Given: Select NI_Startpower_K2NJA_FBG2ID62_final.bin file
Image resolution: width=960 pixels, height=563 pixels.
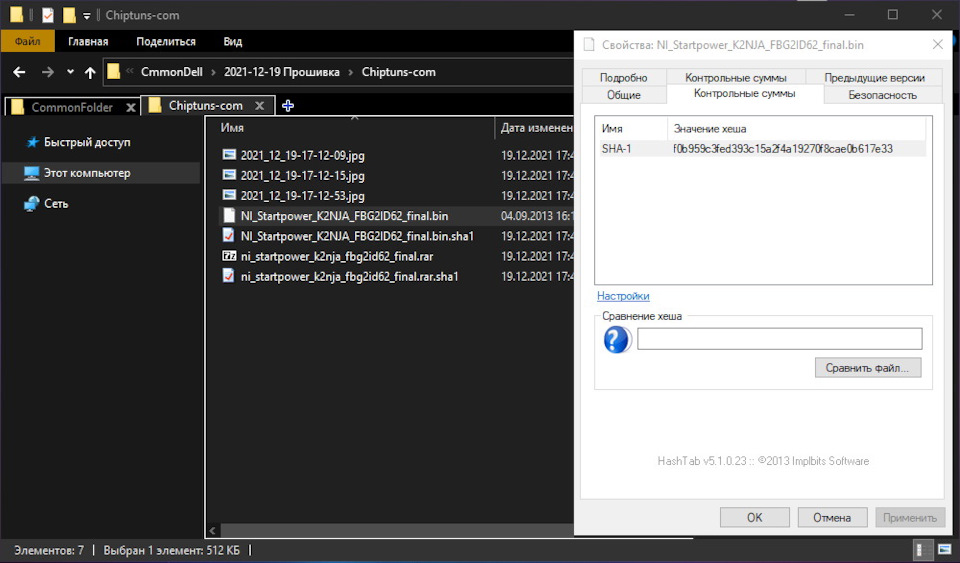Looking at the screenshot, I should click(x=344, y=216).
